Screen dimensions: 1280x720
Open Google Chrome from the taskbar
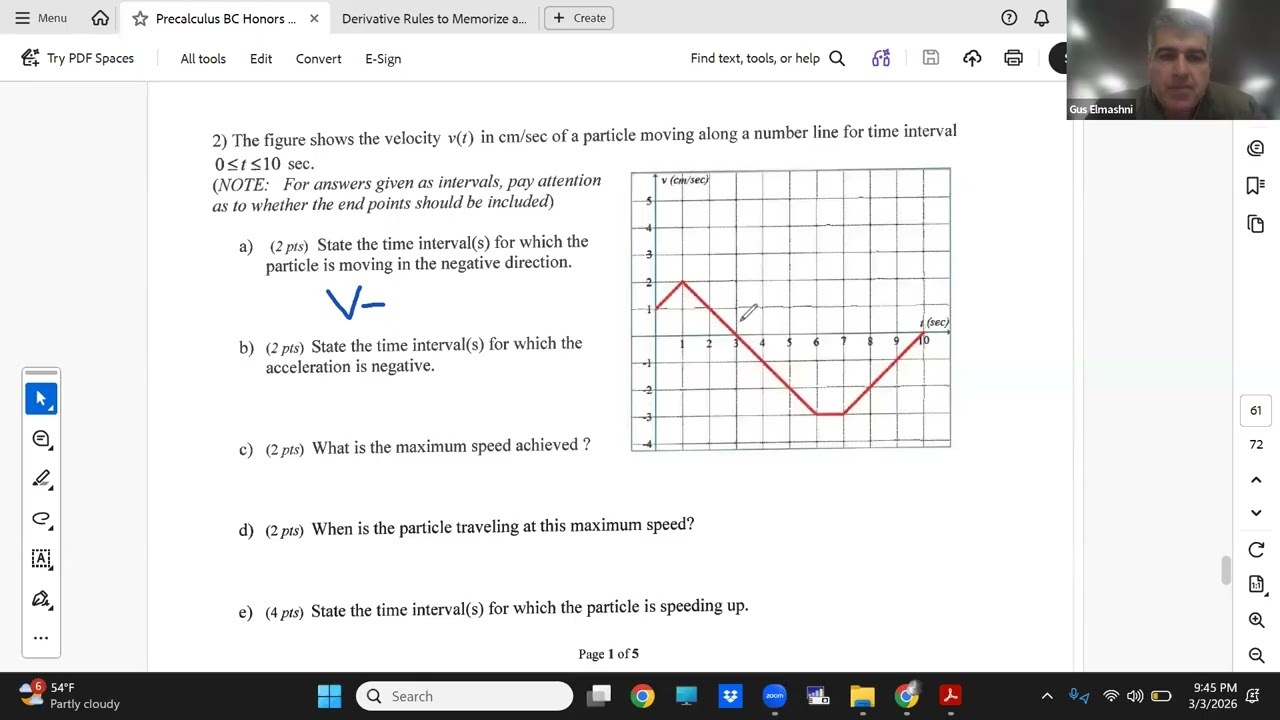pyautogui.click(x=642, y=696)
